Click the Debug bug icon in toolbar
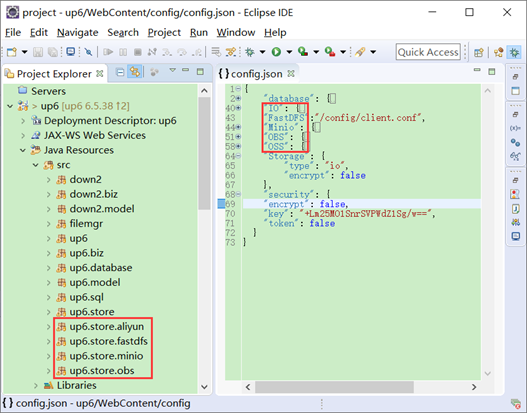 pos(249,52)
